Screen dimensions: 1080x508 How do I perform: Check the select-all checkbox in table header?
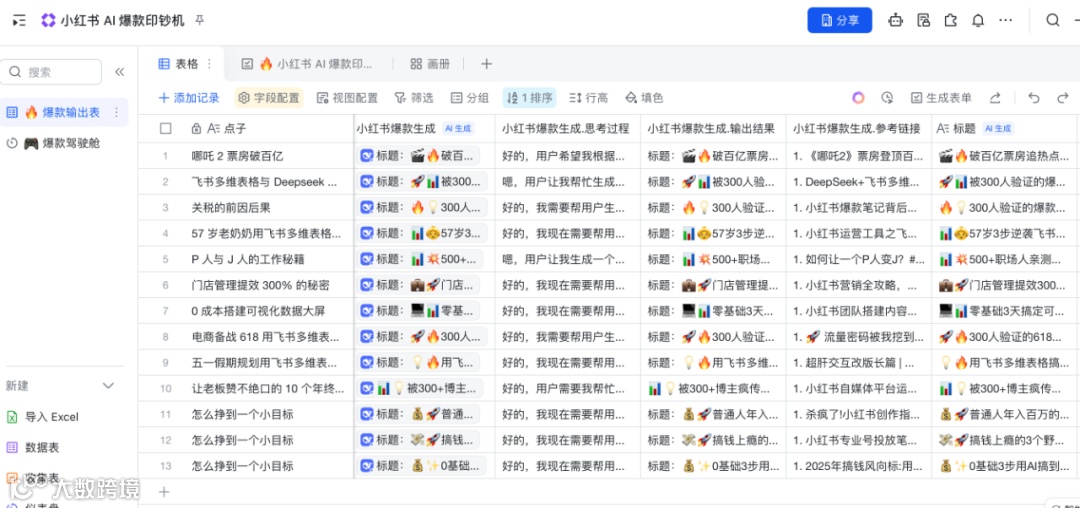tap(165, 128)
